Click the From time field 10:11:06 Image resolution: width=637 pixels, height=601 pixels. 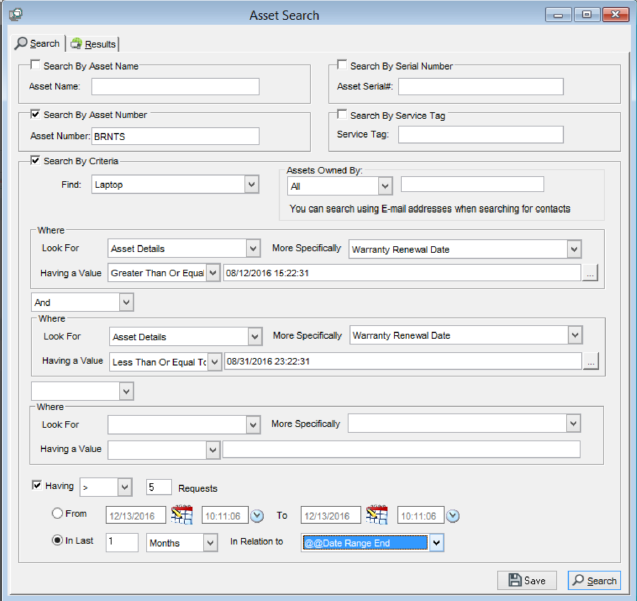click(x=225, y=515)
